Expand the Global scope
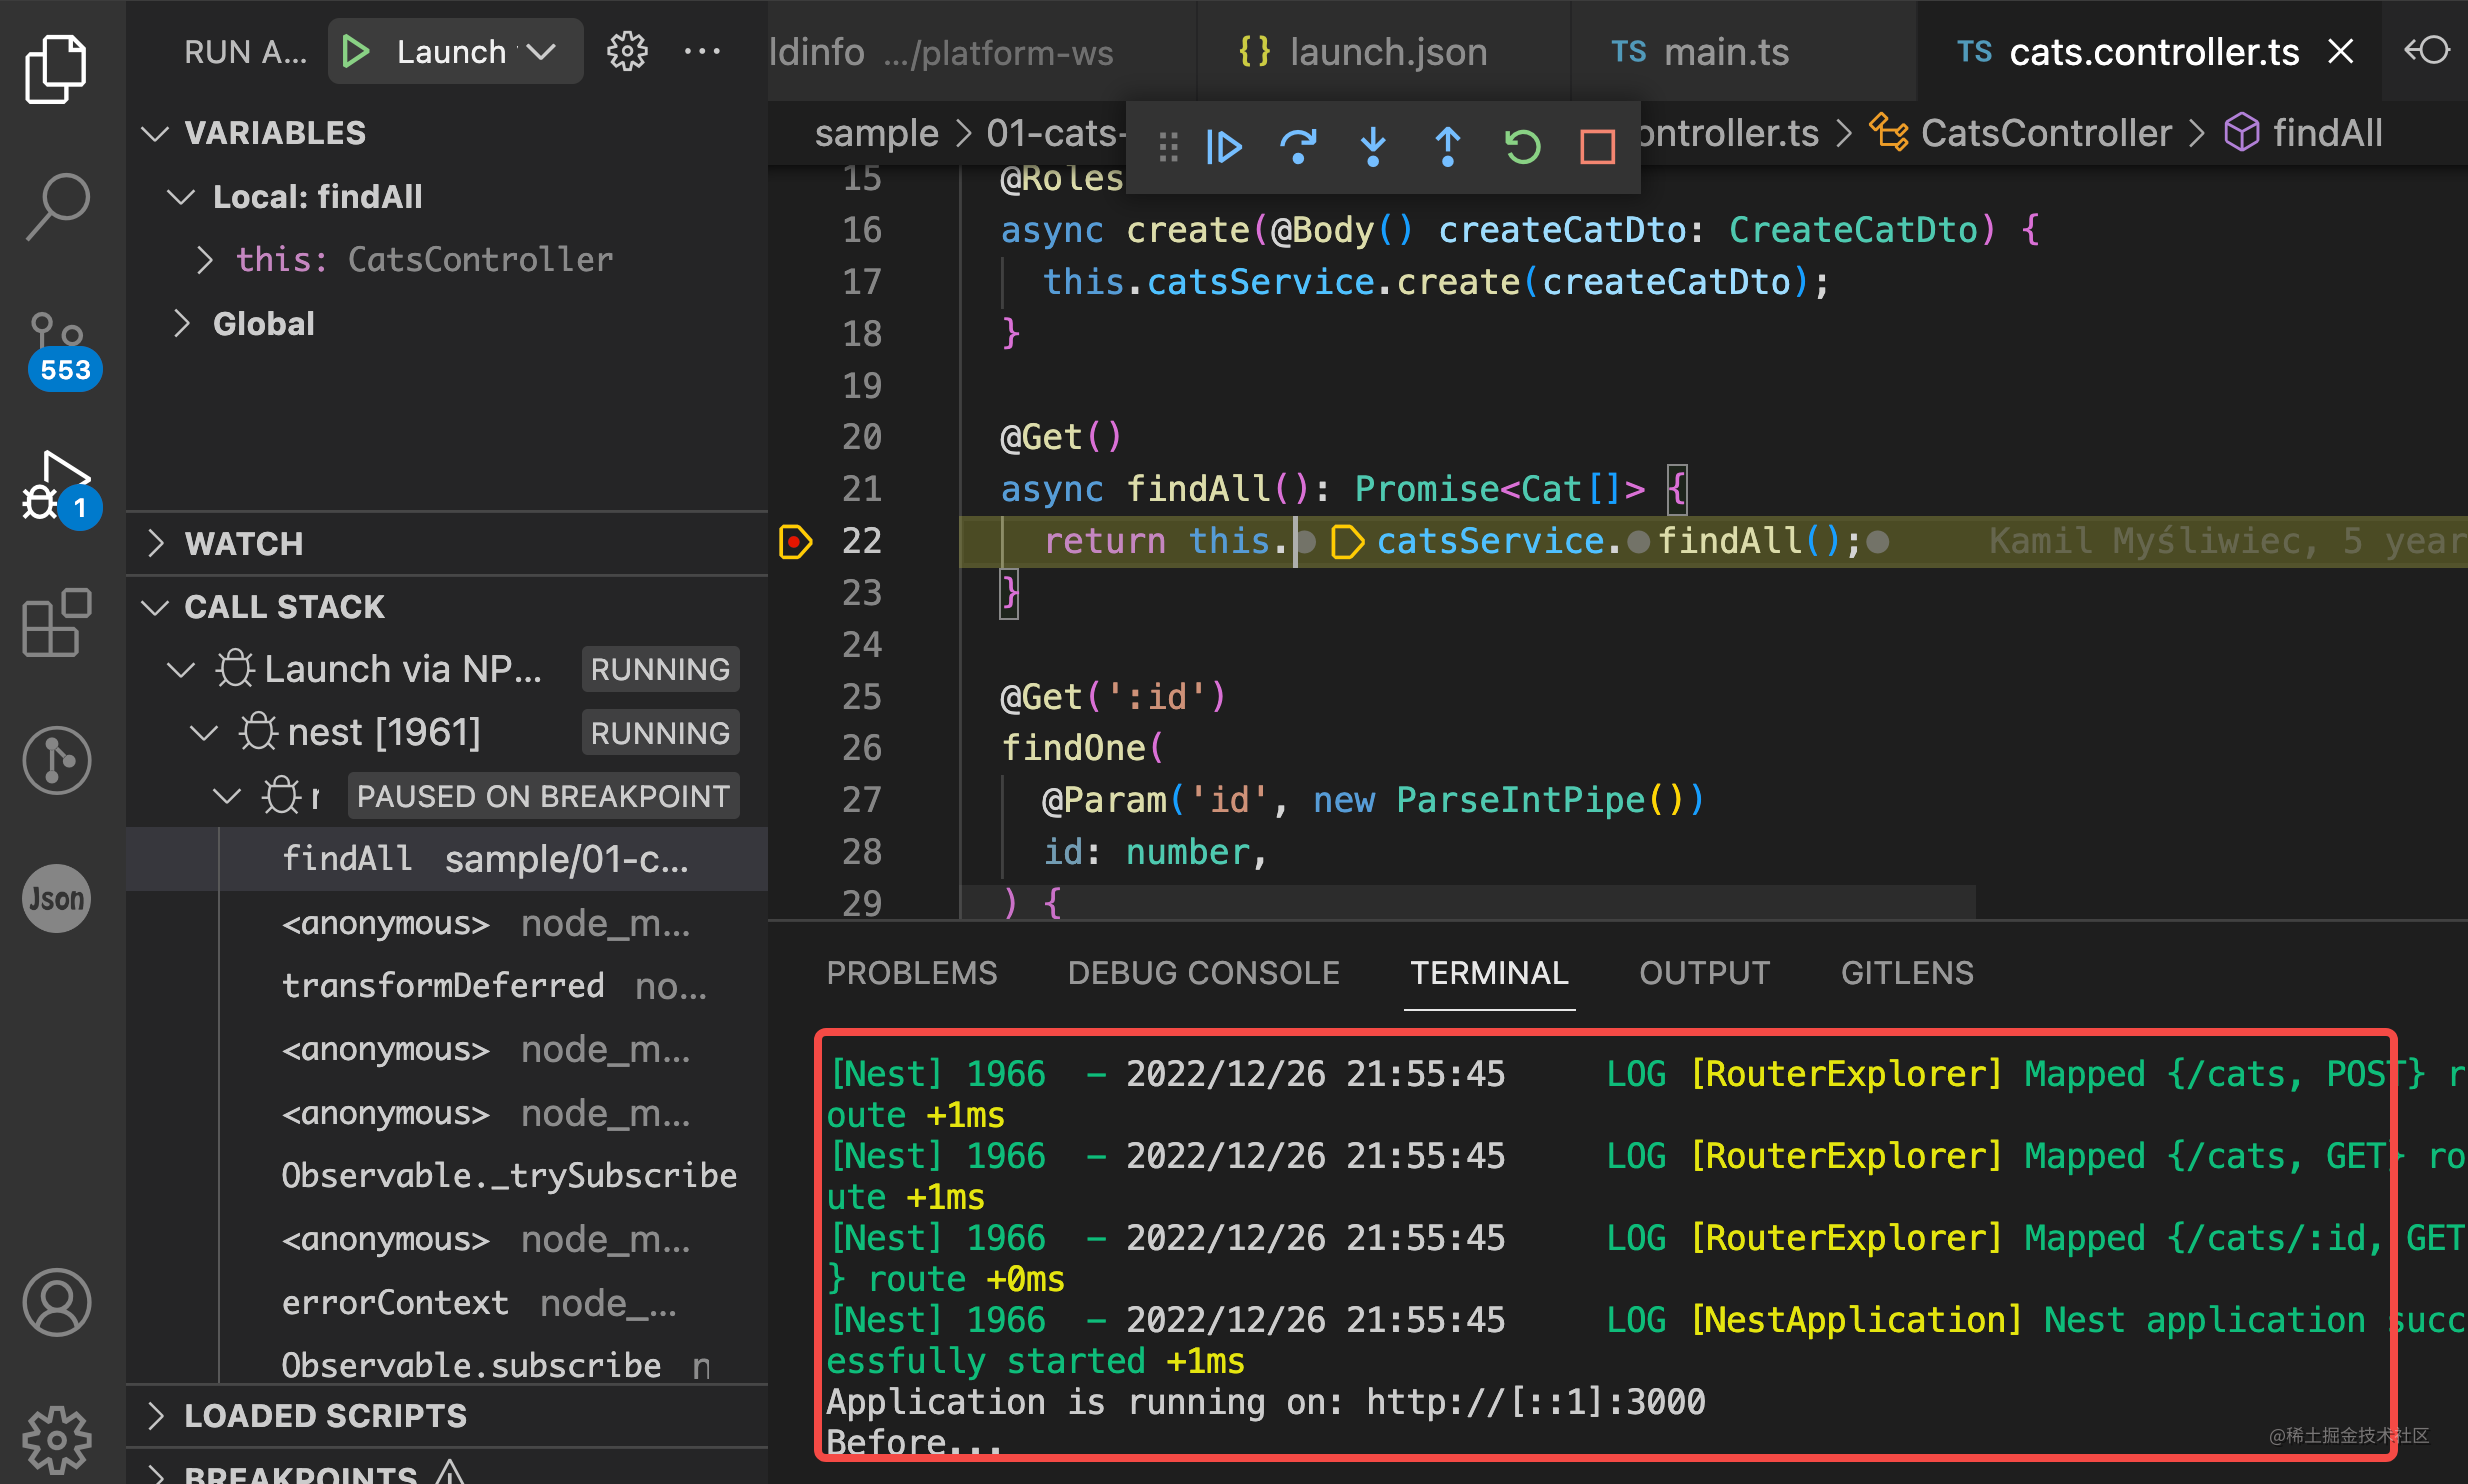This screenshot has width=2468, height=1484. tap(181, 324)
